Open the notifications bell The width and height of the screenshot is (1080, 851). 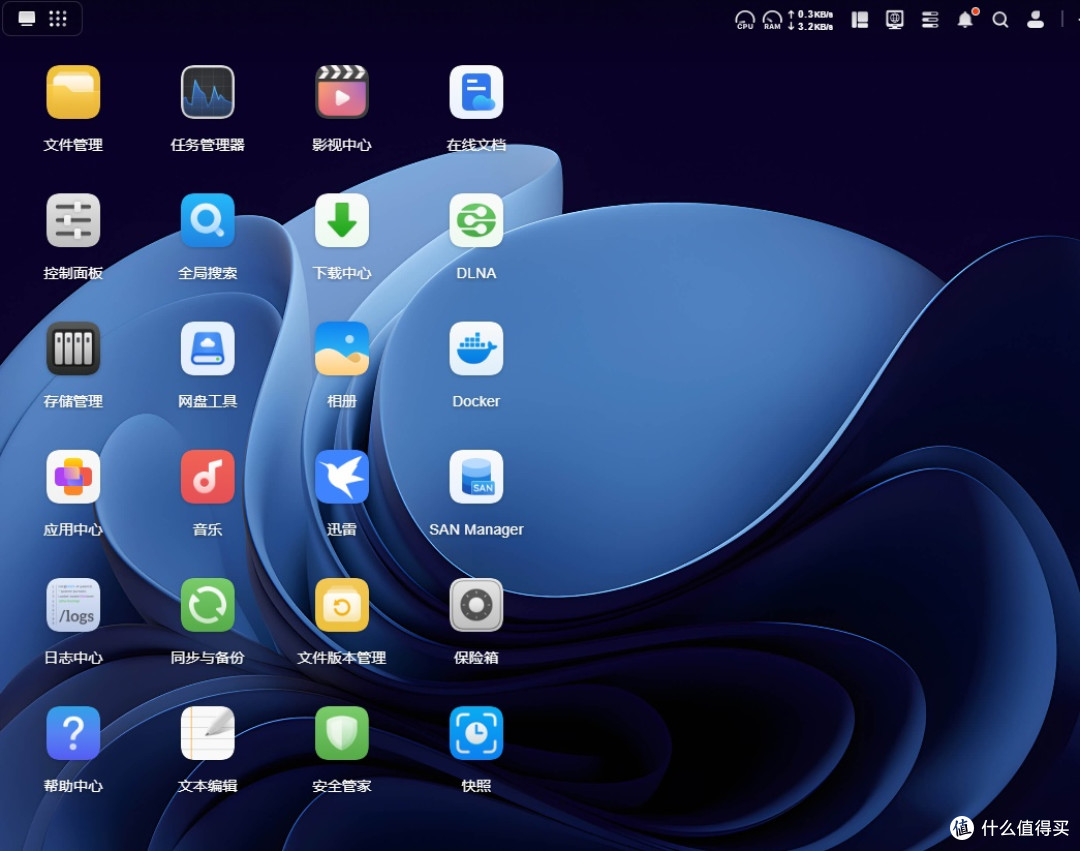[966, 19]
